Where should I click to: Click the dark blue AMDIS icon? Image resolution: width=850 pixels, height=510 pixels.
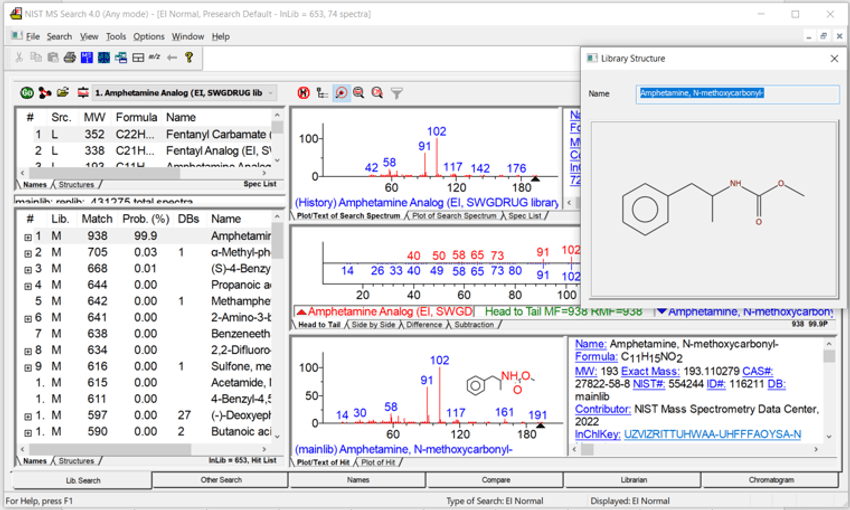(x=104, y=57)
